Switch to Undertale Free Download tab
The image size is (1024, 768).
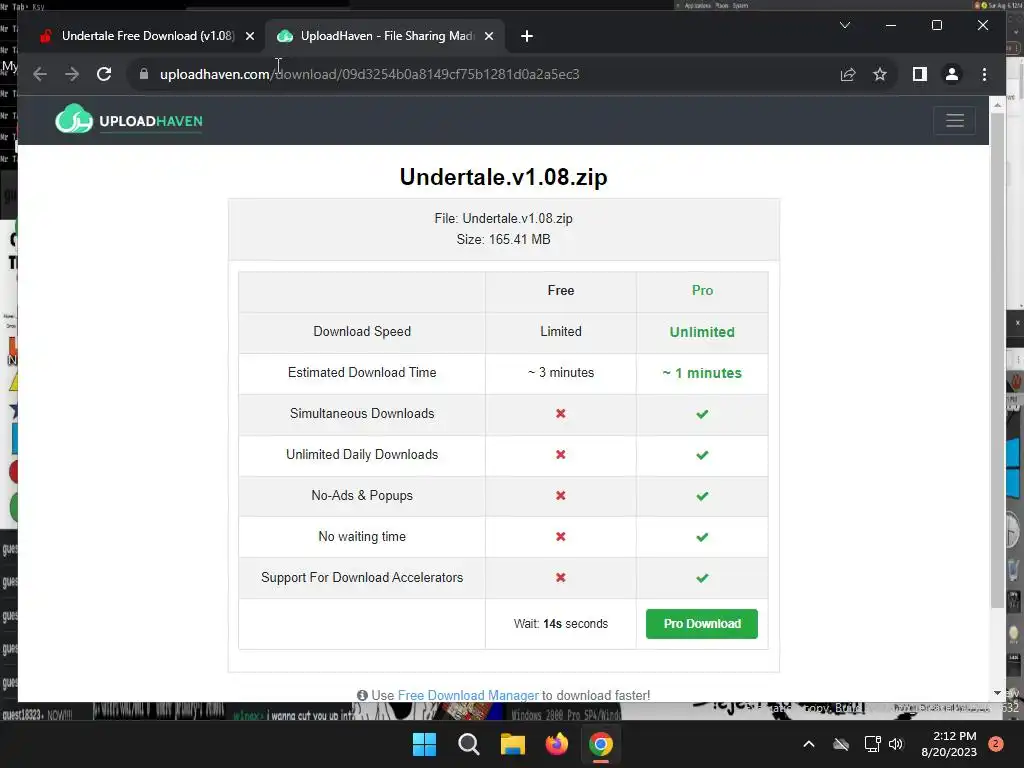click(x=147, y=36)
